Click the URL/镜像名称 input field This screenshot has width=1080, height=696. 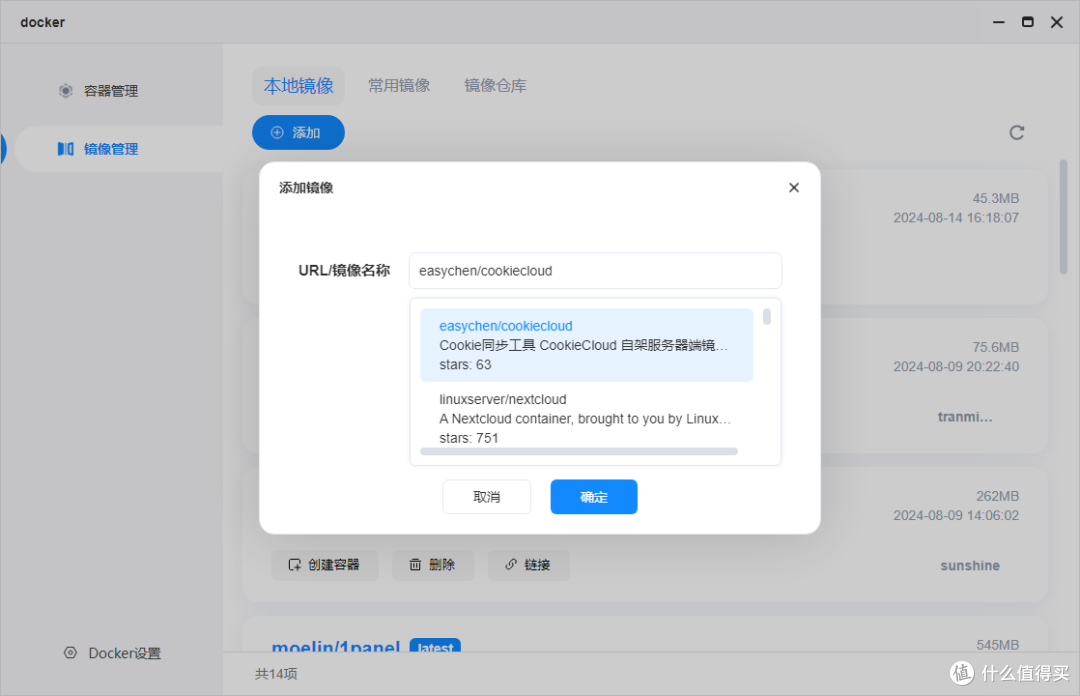click(595, 270)
